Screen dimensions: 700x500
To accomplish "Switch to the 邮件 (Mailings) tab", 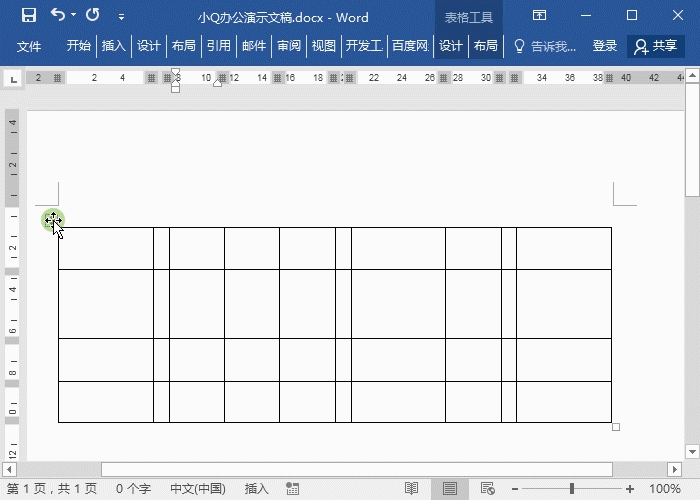I will 254,46.
